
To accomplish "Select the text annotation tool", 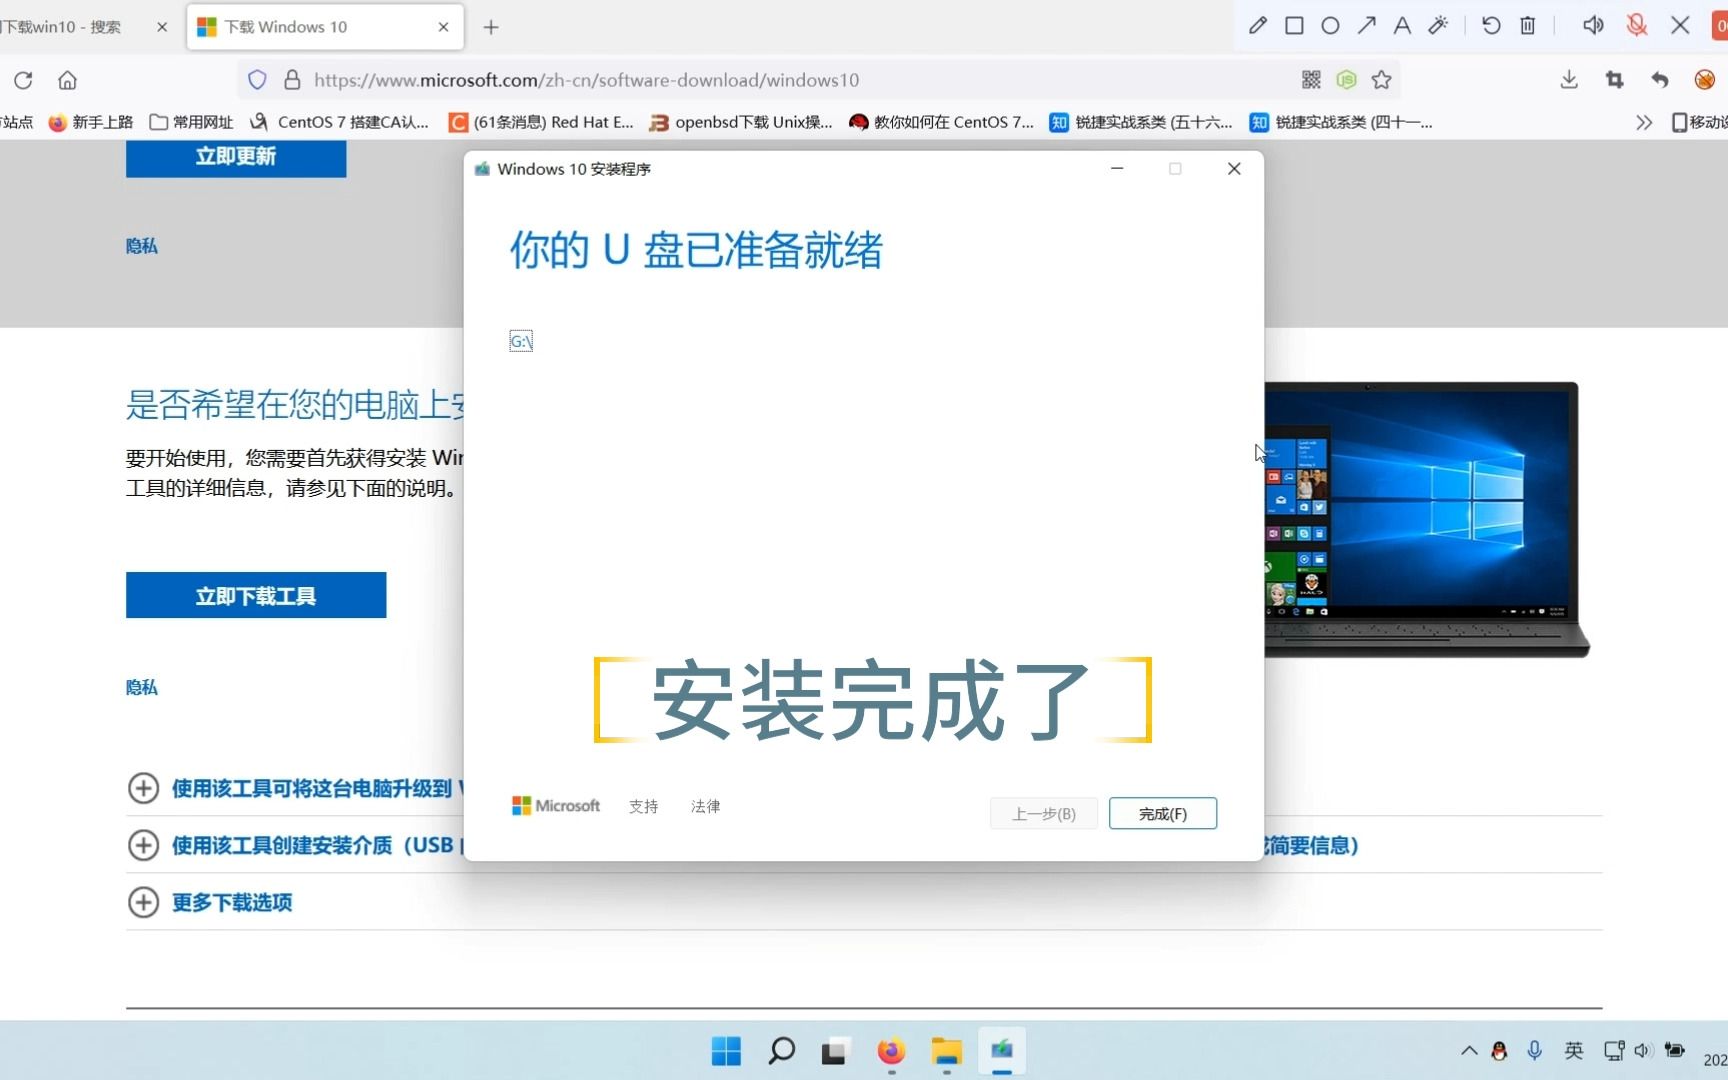I will coord(1402,25).
